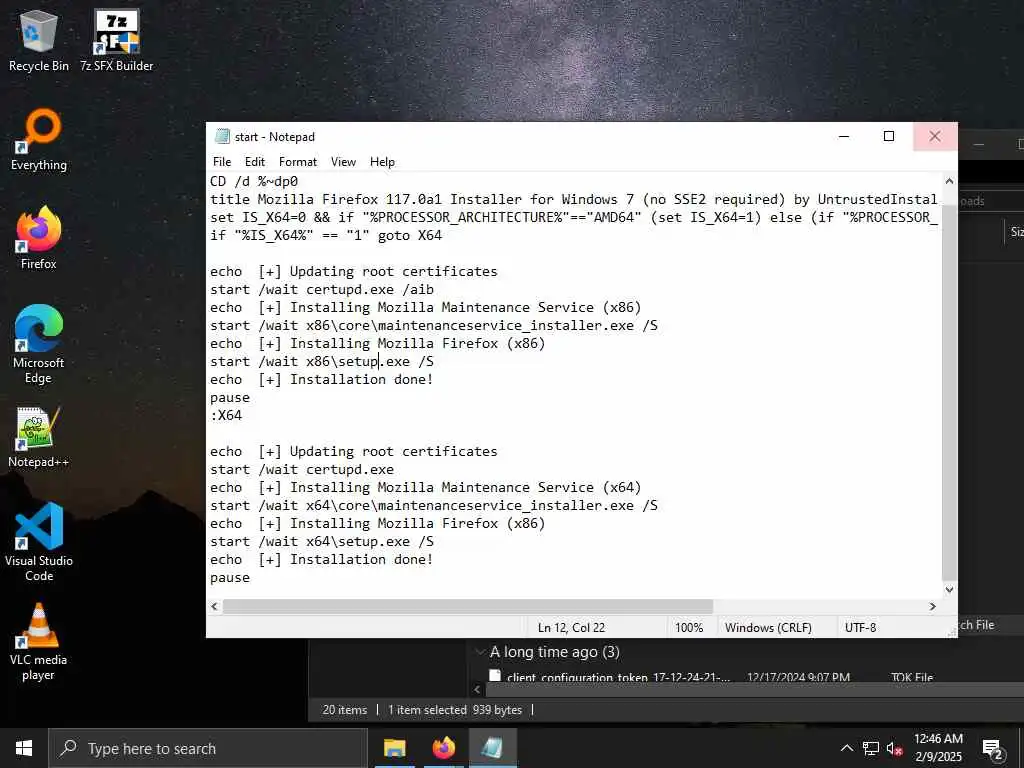This screenshot has width=1024, height=768.
Task: Click Notepad horizontal scrollbar right arrow
Action: tap(933, 606)
